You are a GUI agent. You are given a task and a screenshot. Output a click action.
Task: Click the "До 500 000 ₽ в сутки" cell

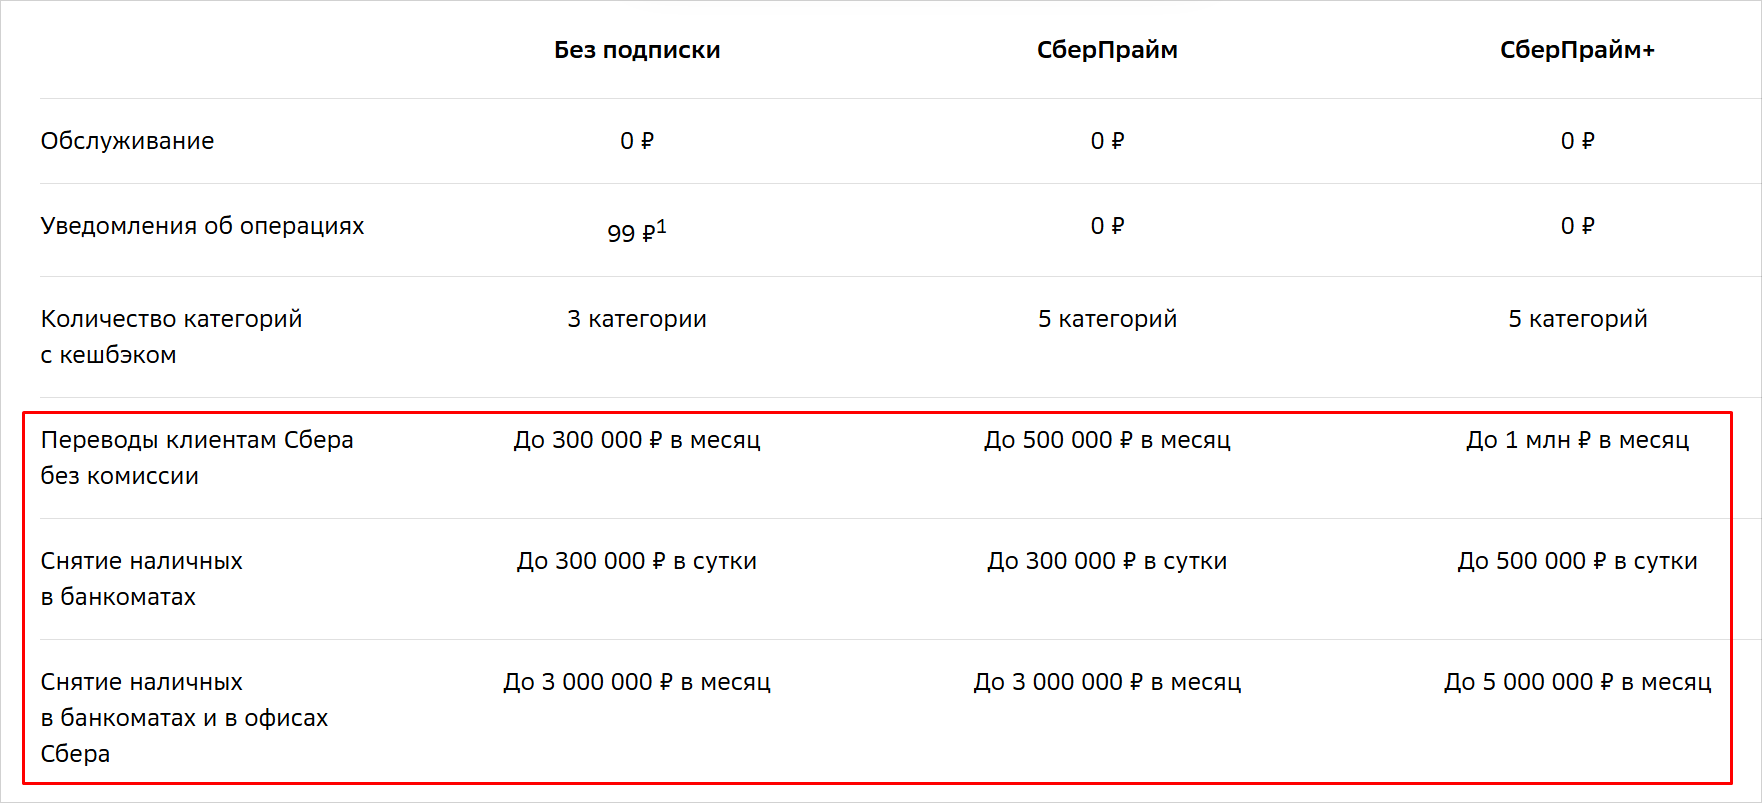click(1577, 561)
